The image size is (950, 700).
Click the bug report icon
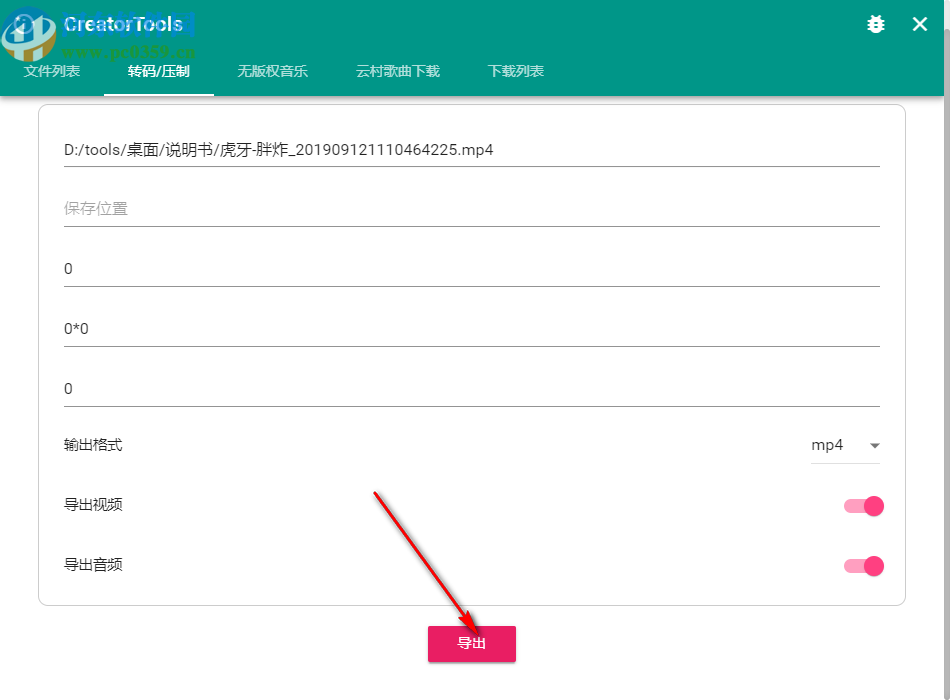click(875, 24)
